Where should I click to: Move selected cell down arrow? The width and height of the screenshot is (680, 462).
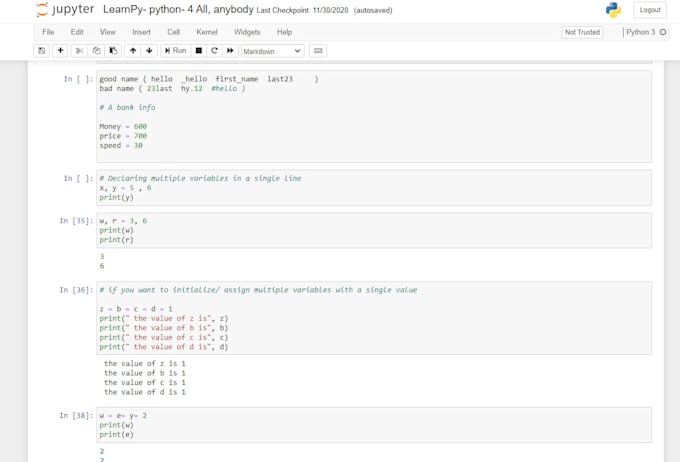click(149, 51)
